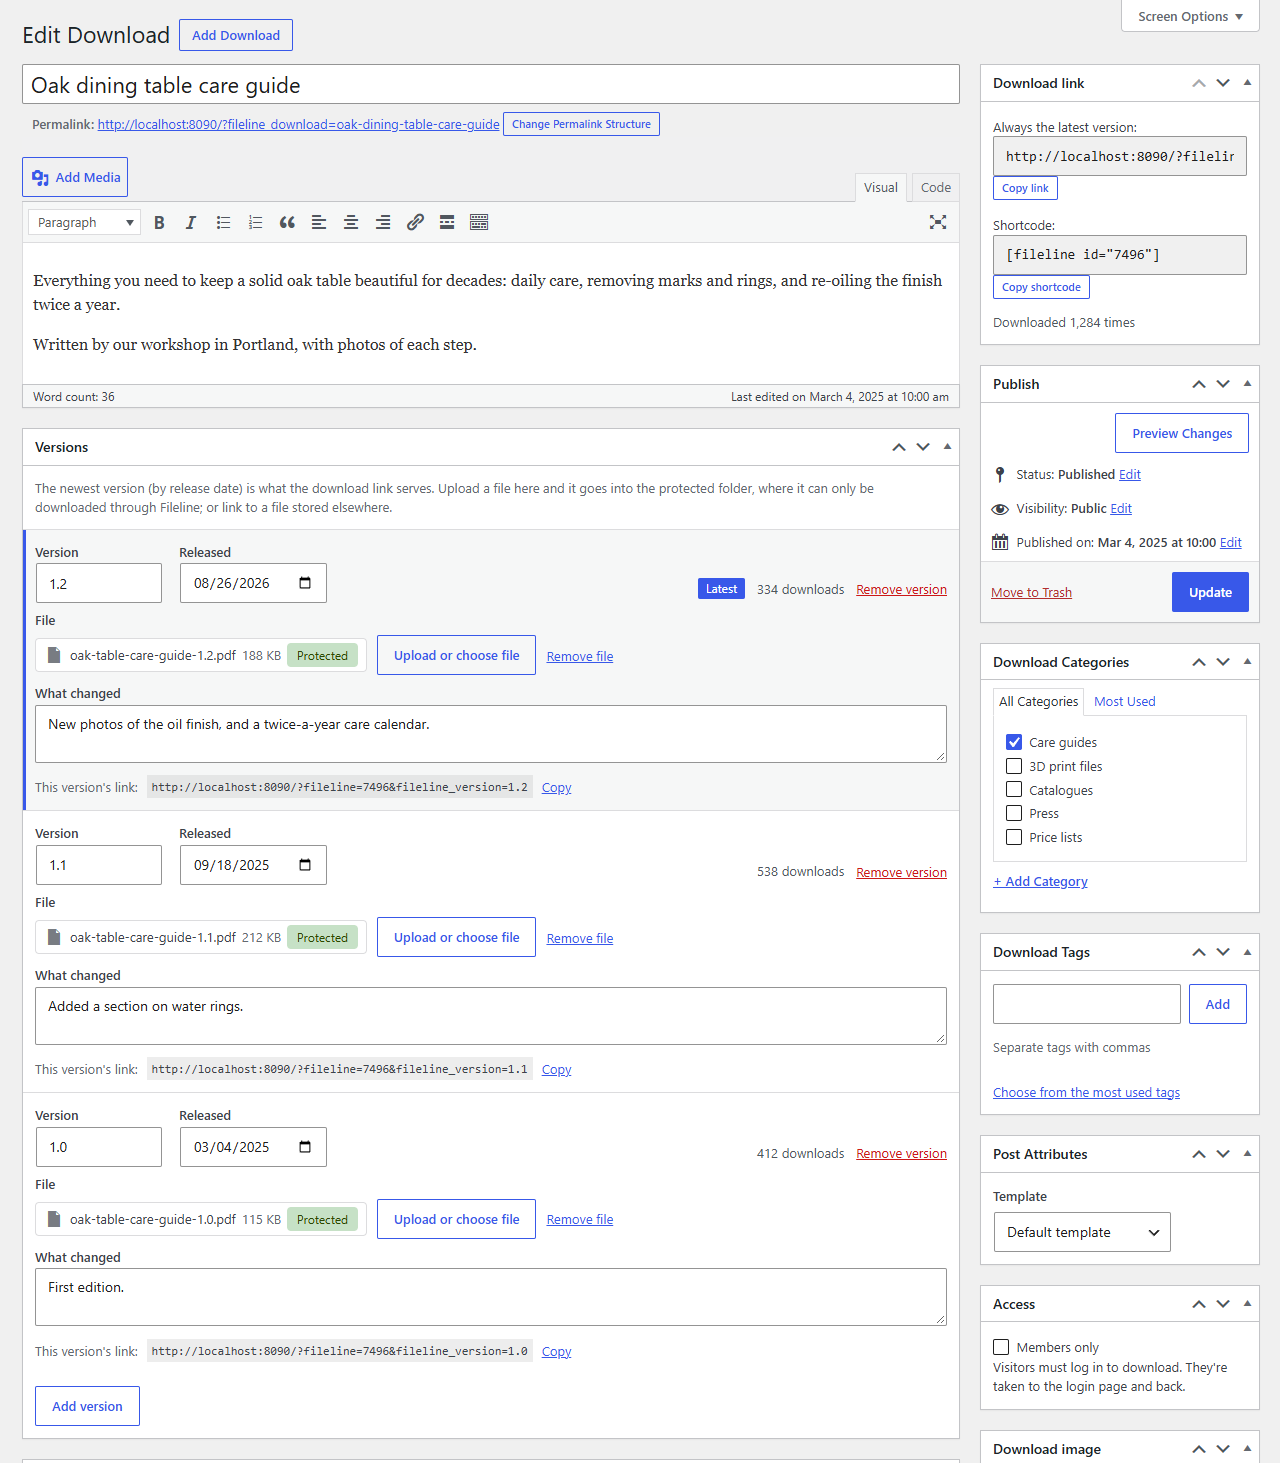Open the Paragraph format dropdown
1280x1463 pixels.
point(84,222)
